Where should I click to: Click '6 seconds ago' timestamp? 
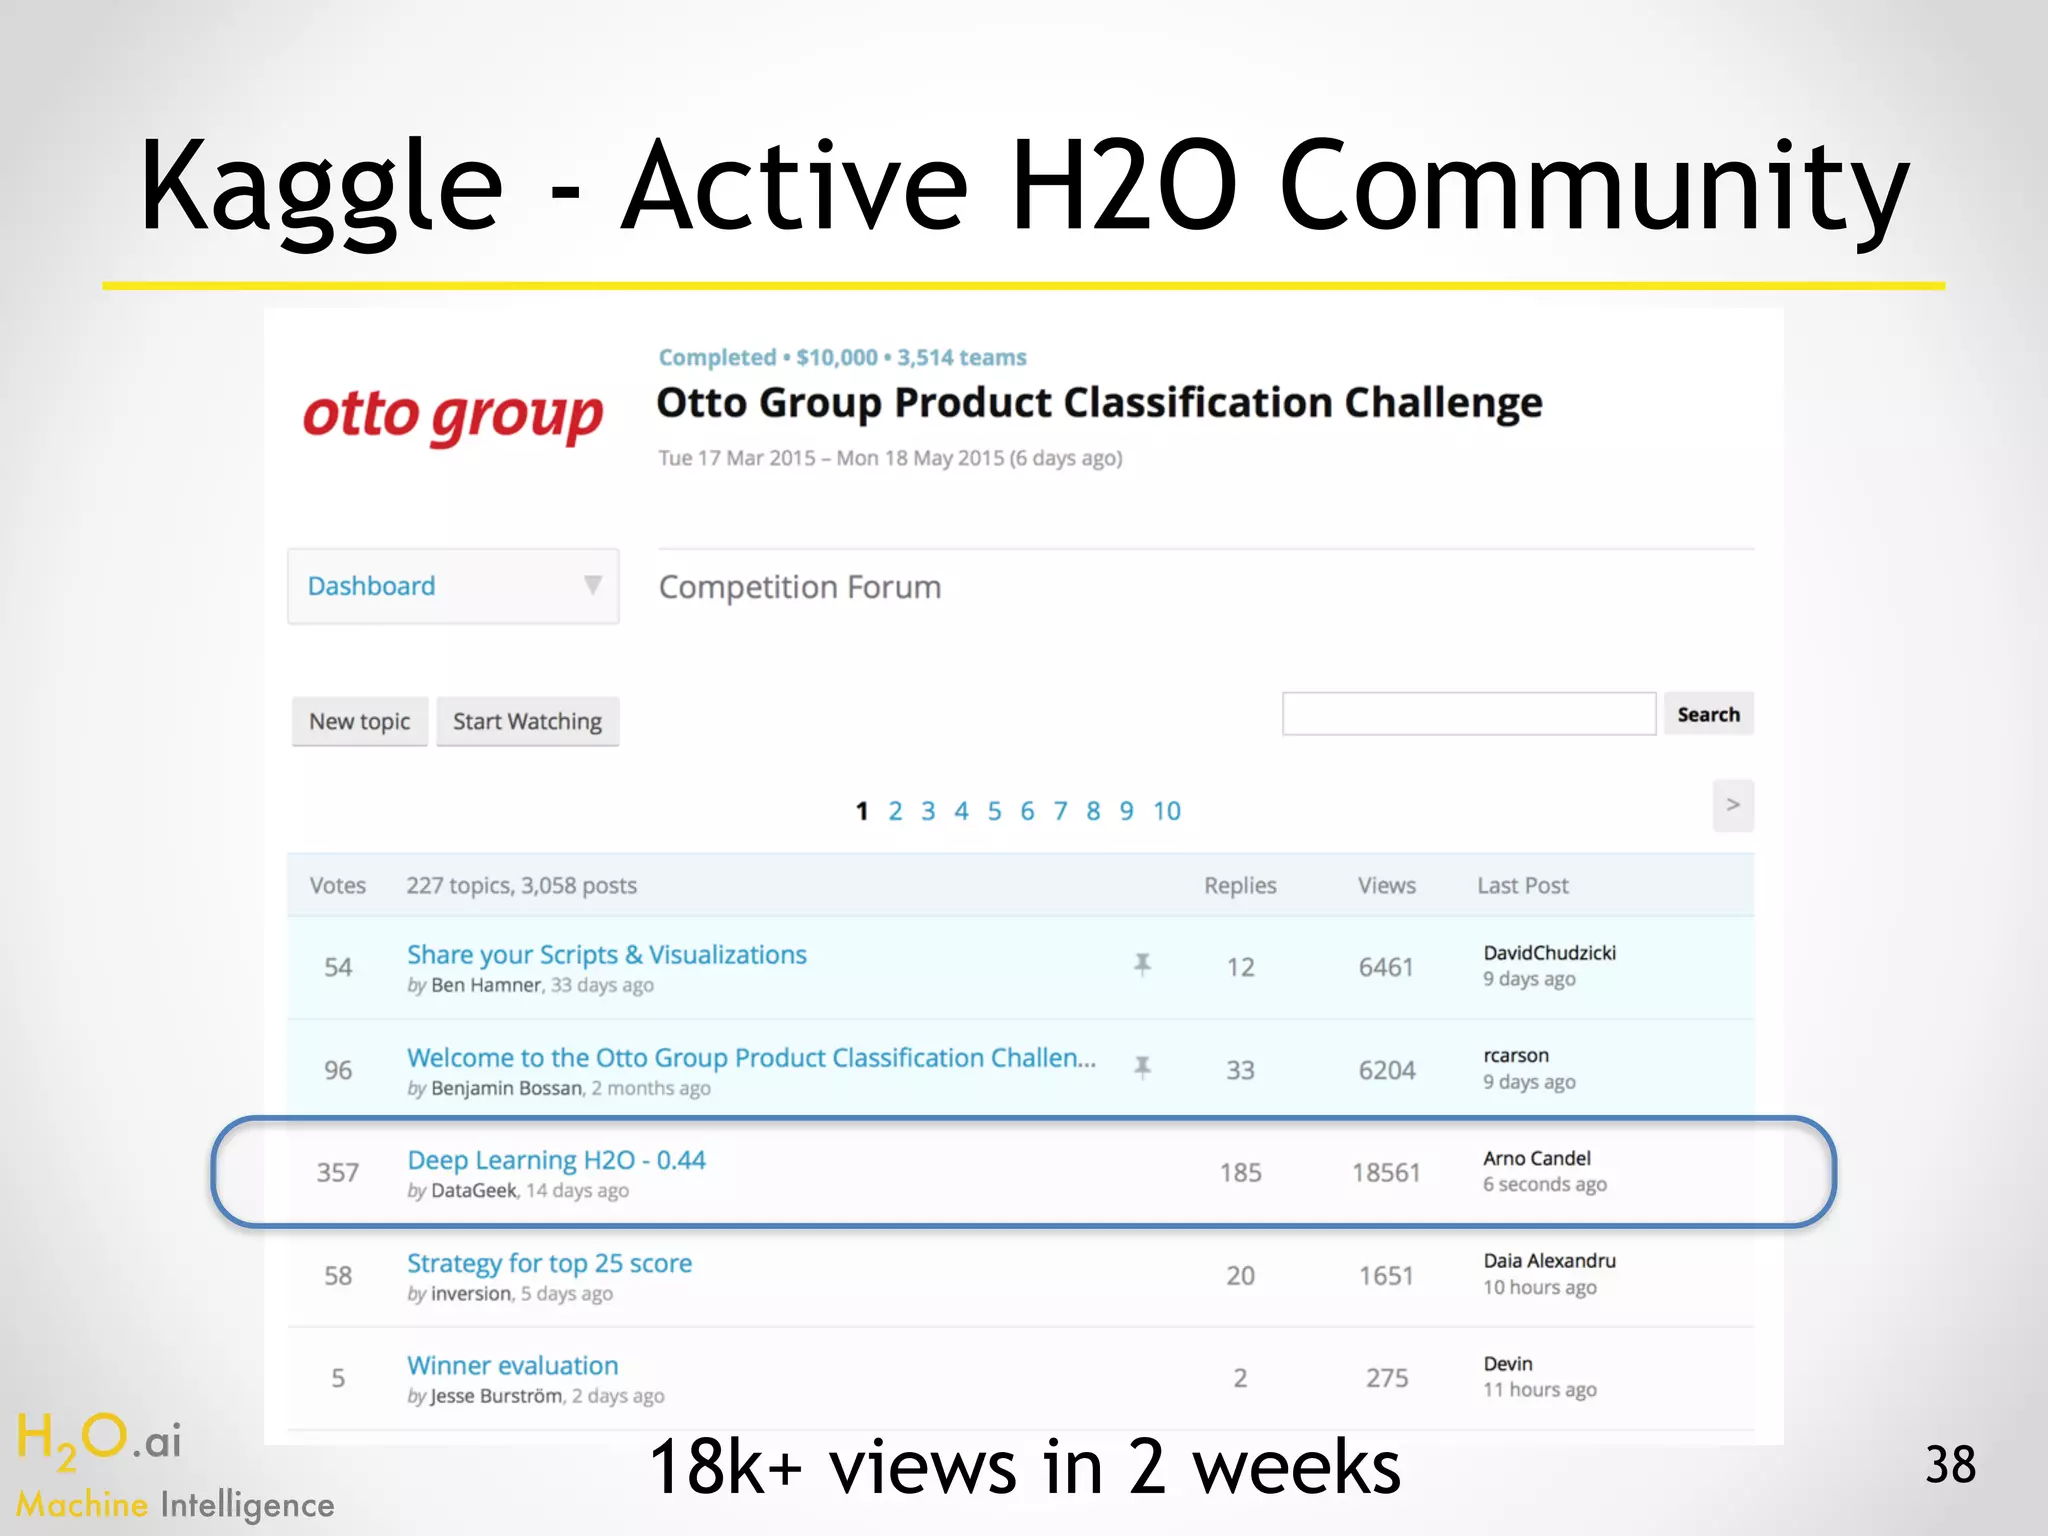[1545, 1185]
